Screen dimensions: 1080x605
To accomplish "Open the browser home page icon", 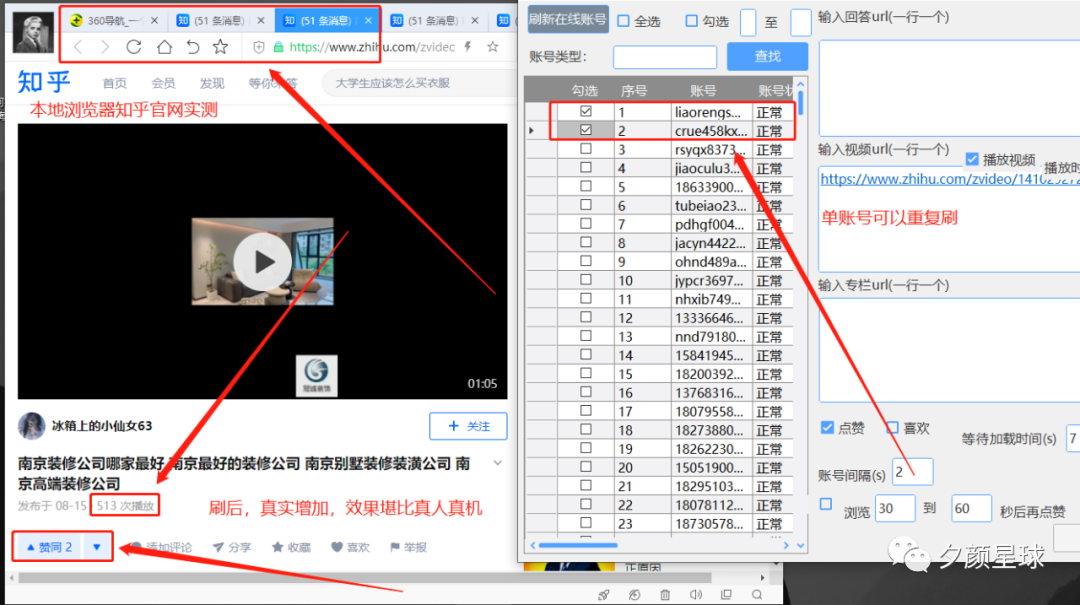I will tap(164, 47).
